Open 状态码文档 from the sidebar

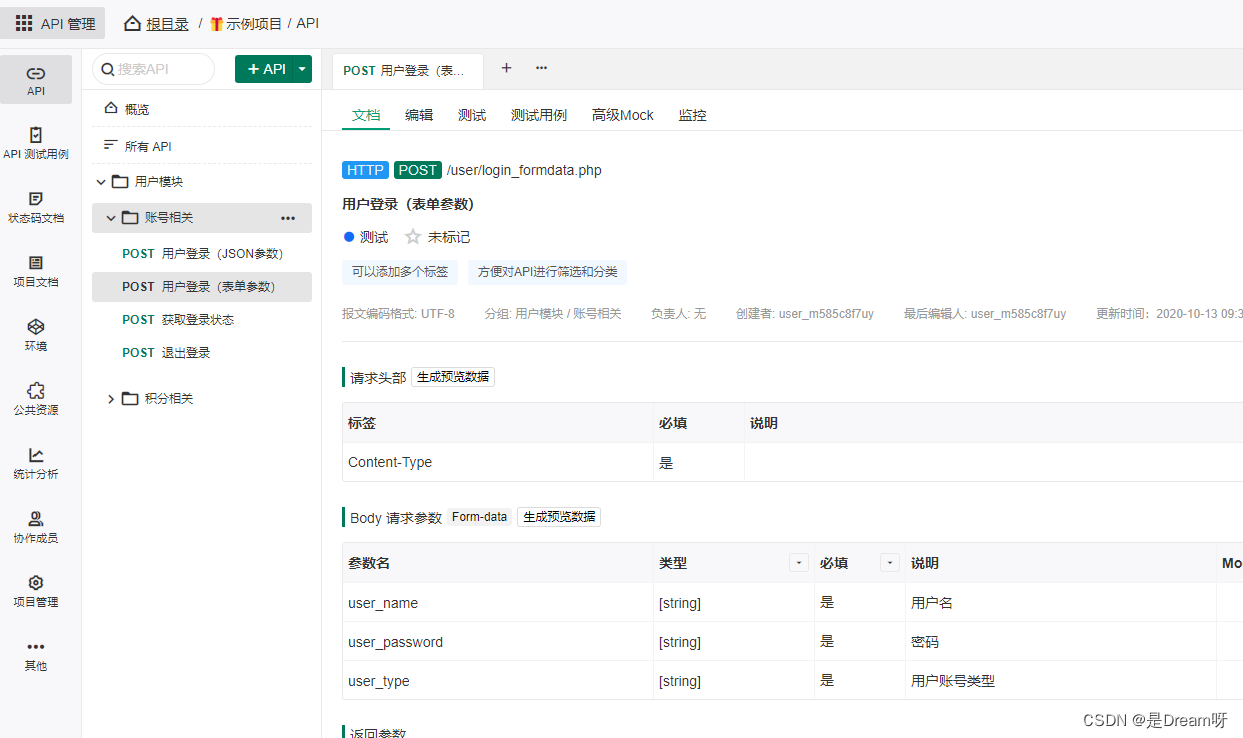[x=36, y=208]
